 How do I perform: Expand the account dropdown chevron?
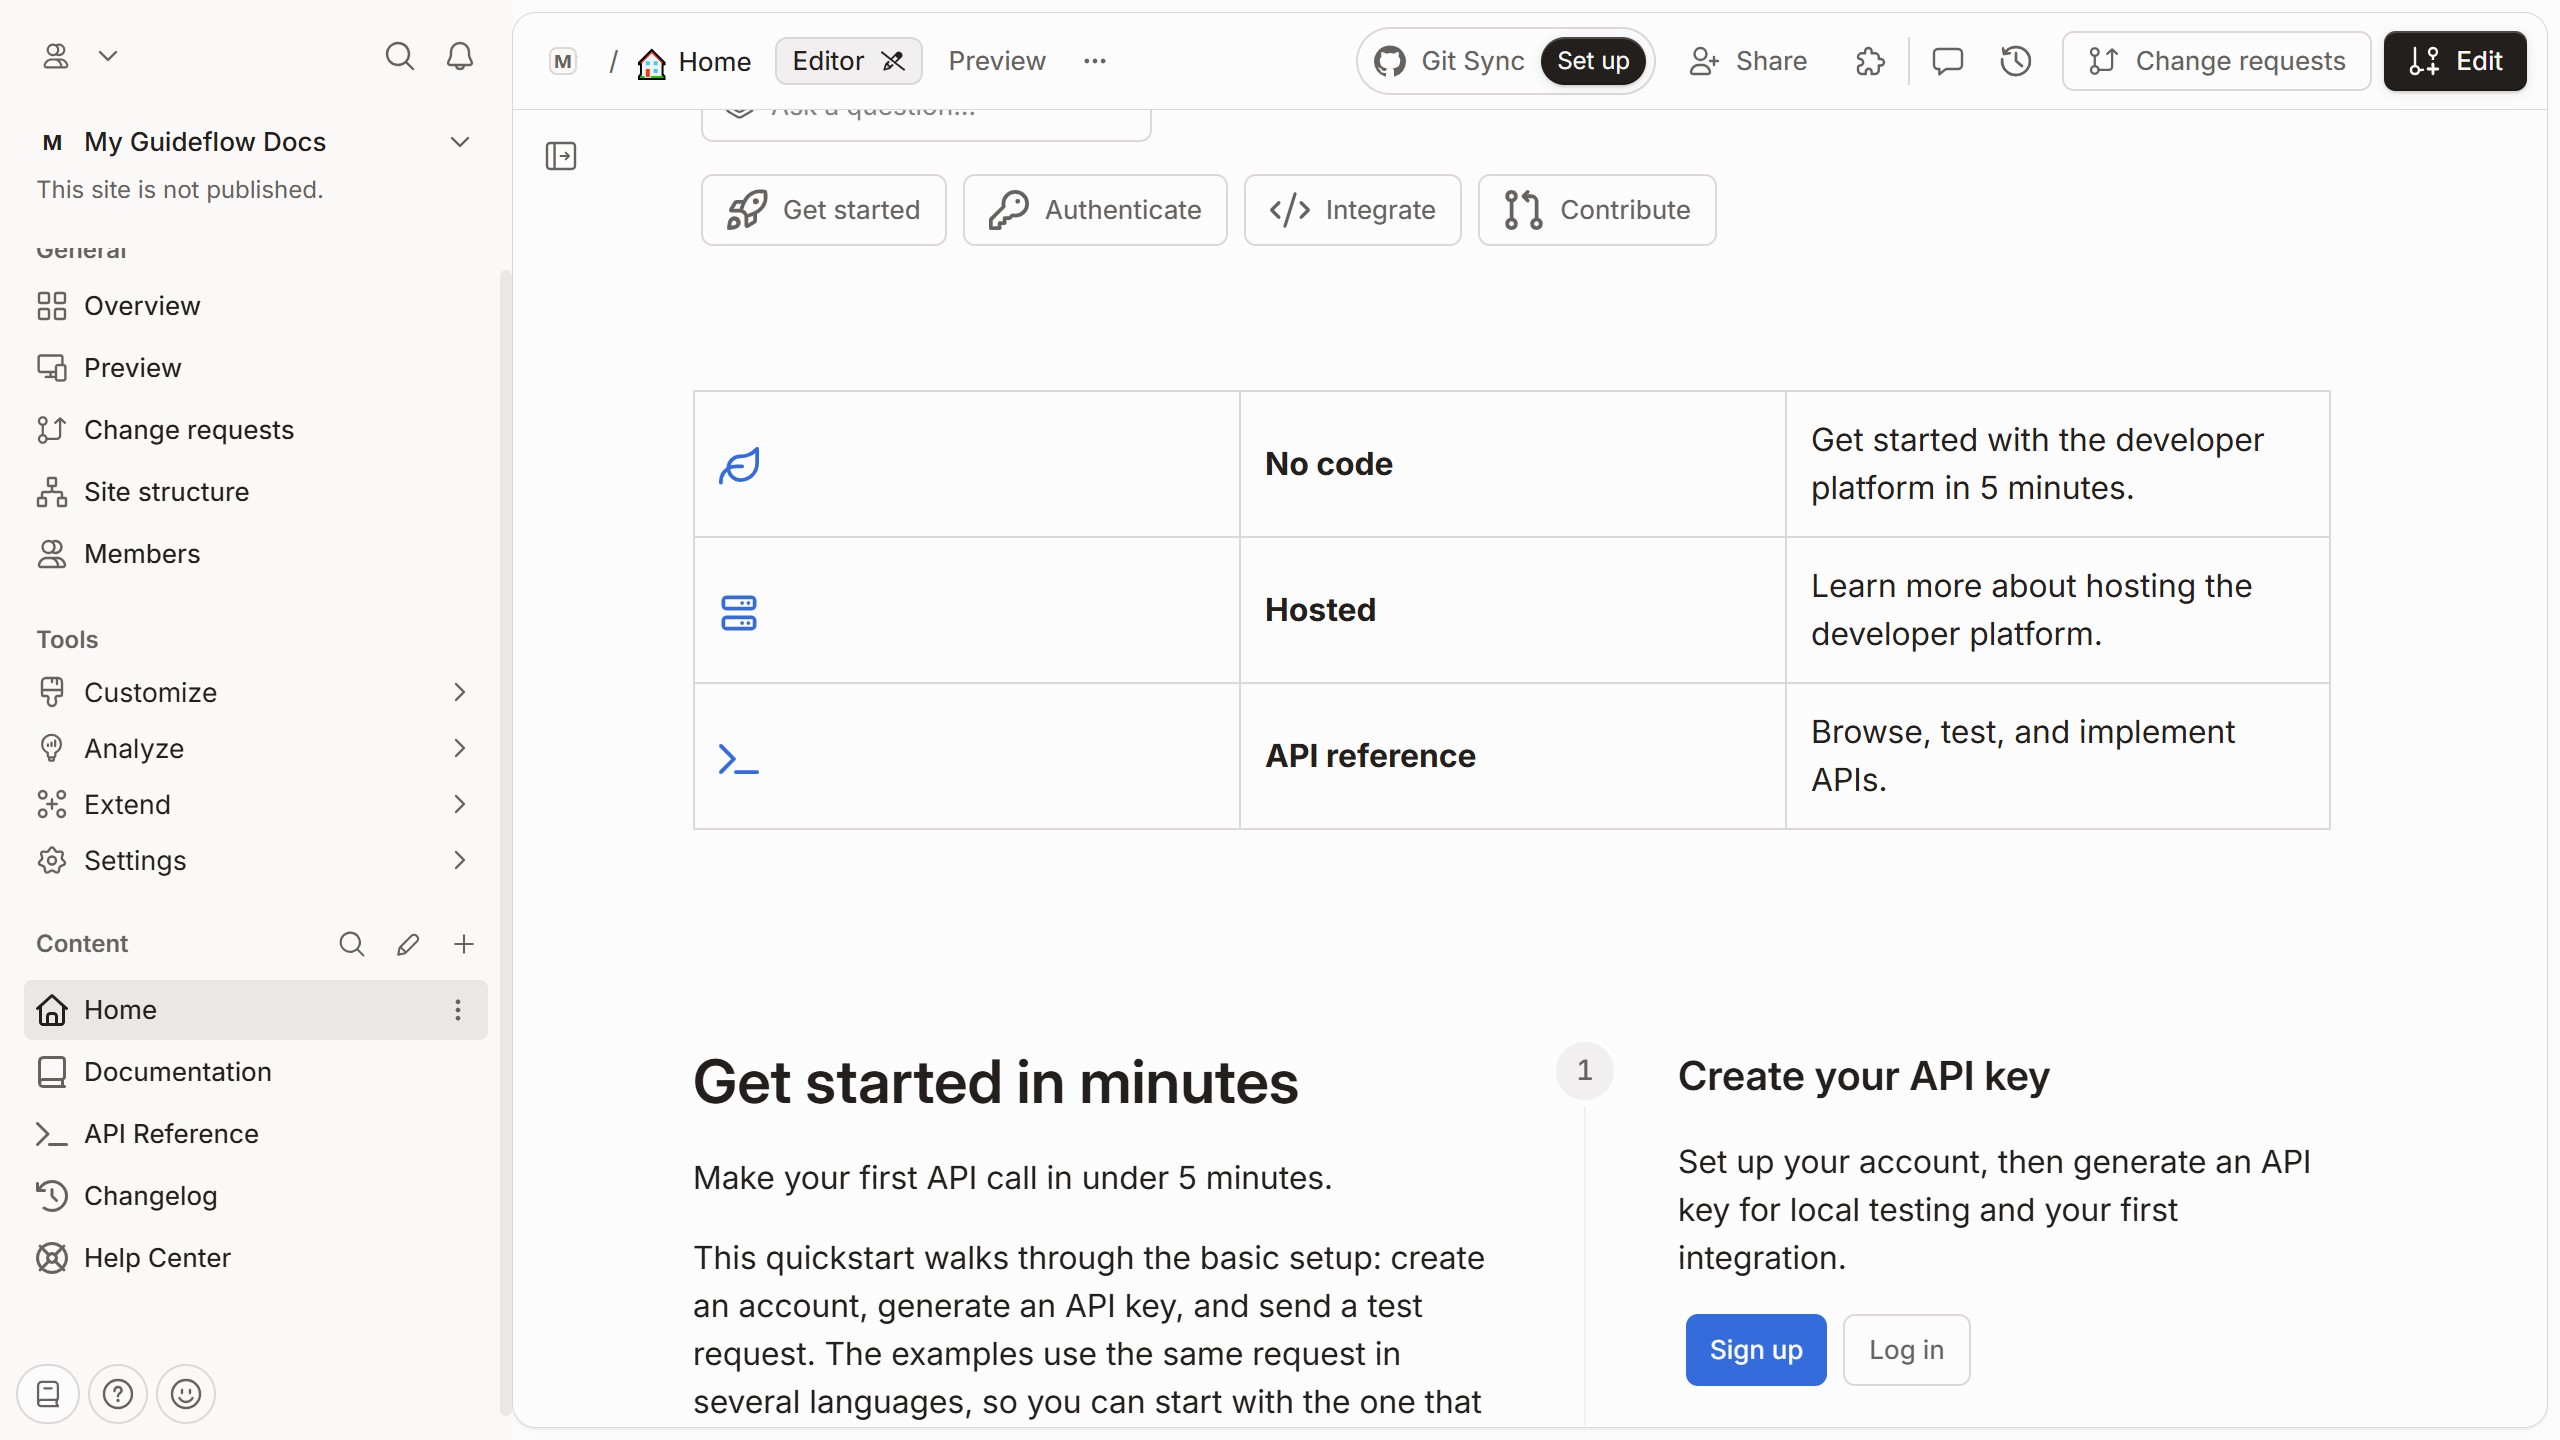108,56
